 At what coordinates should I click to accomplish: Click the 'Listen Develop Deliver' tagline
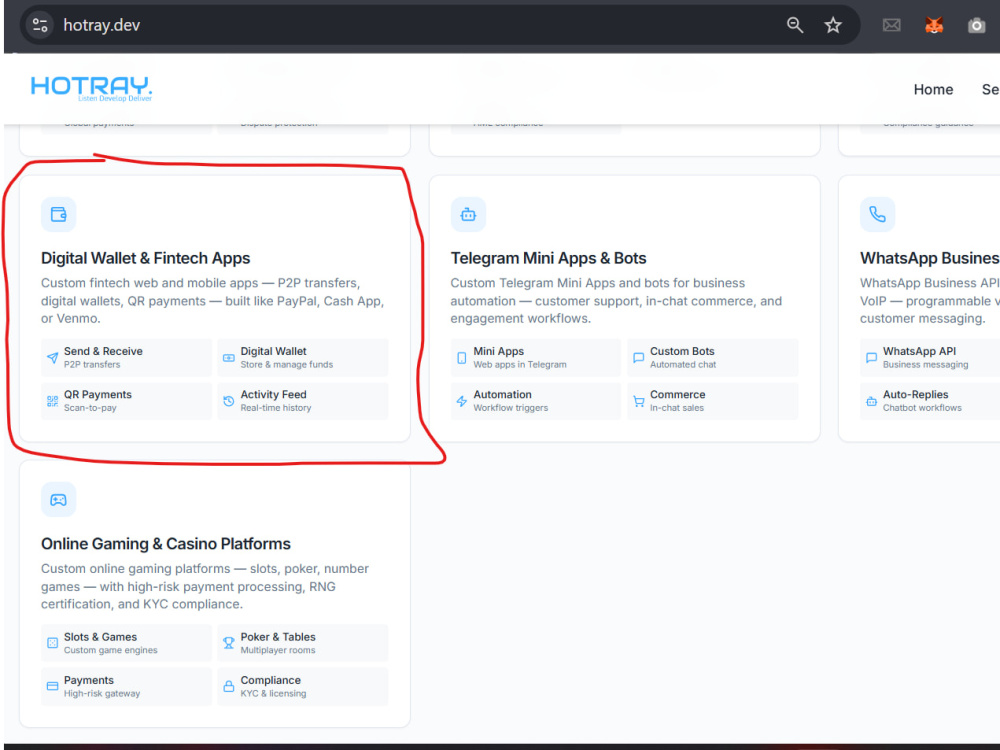click(115, 99)
